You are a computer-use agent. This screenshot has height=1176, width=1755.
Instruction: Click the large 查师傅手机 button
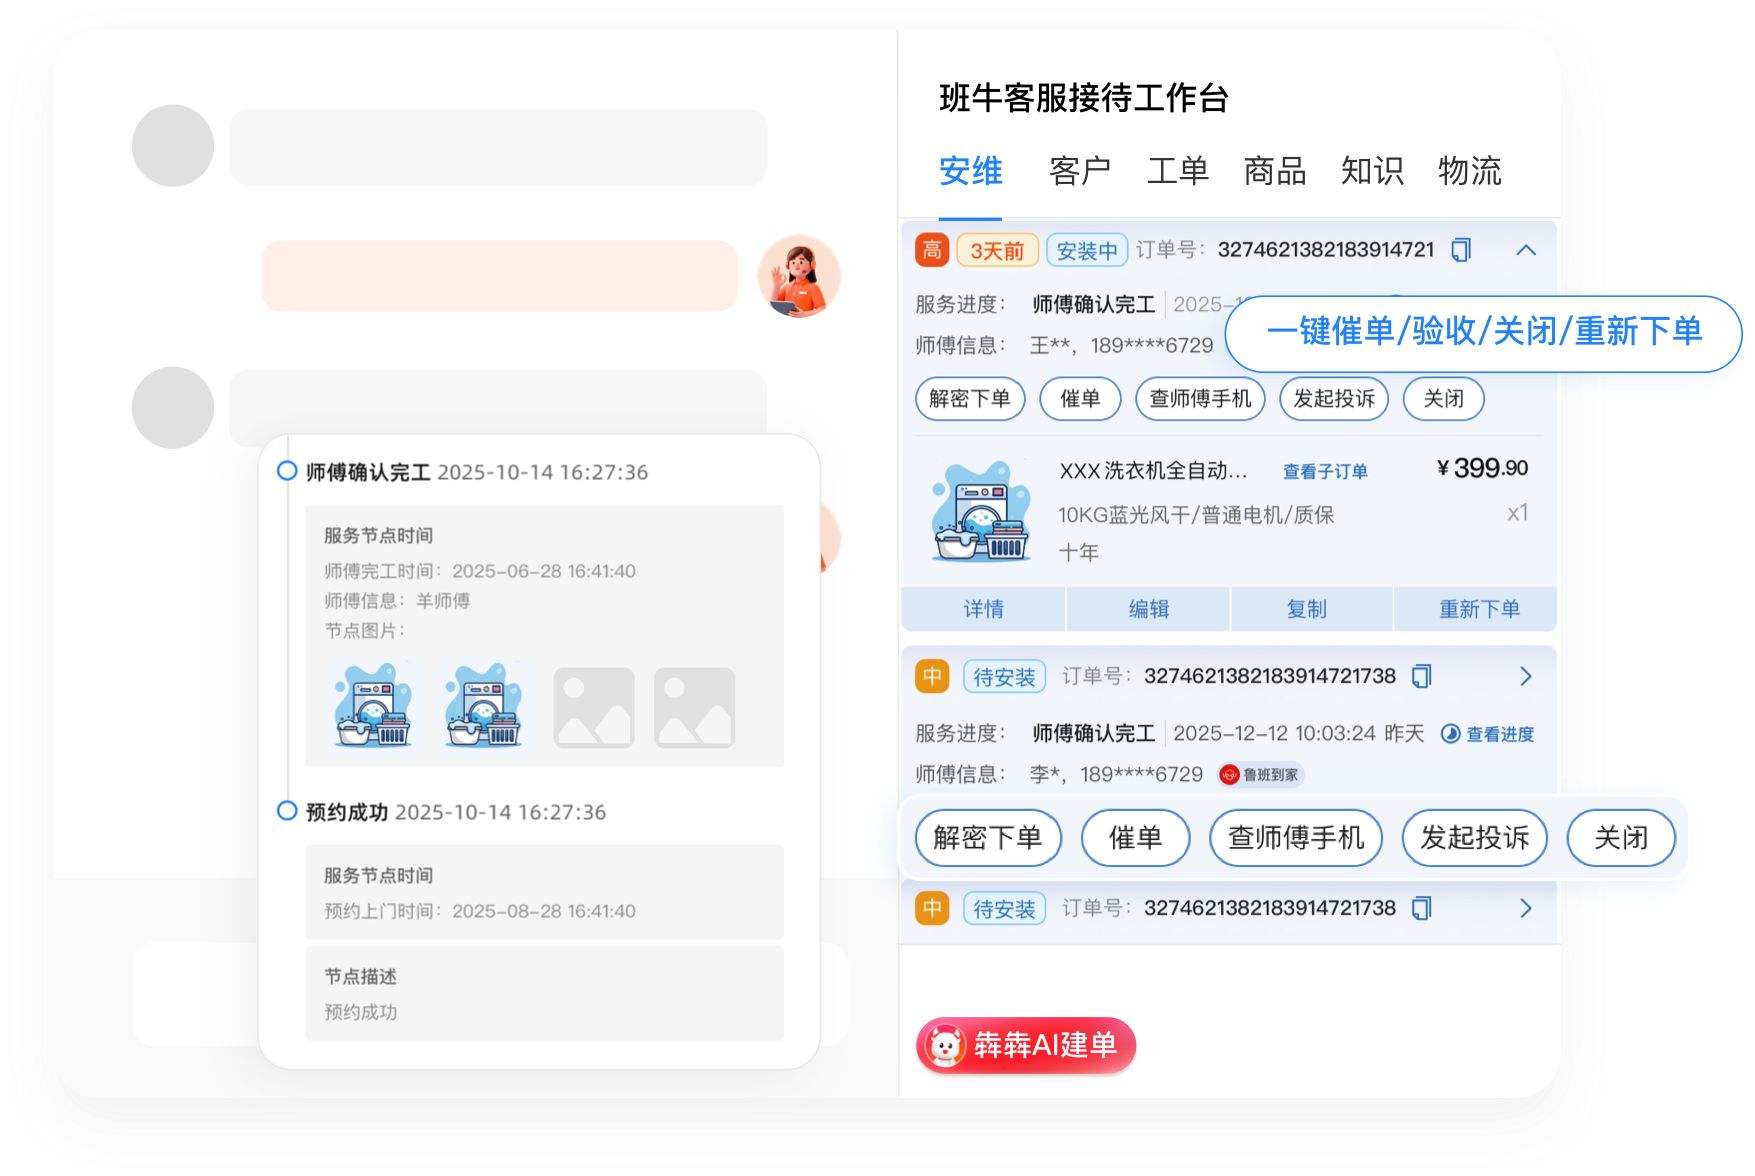tap(1296, 838)
